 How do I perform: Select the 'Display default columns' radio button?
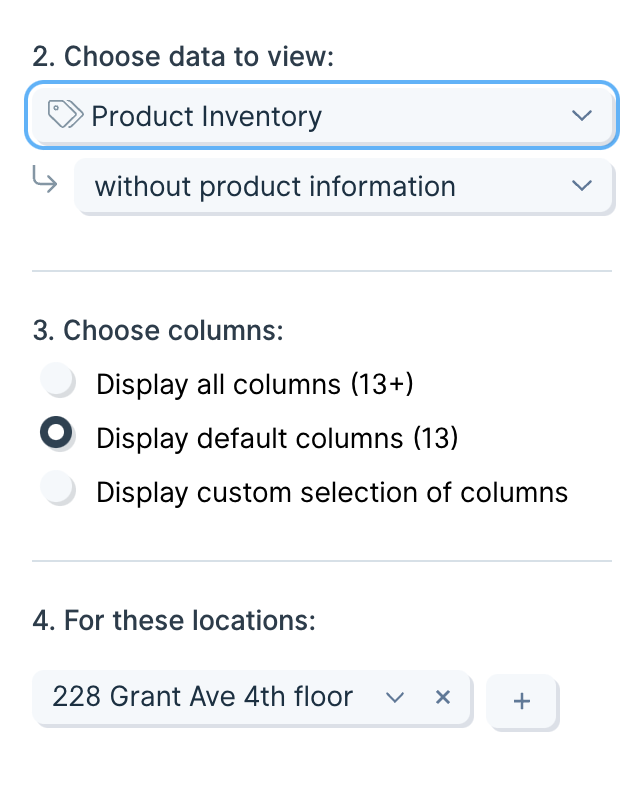57,433
